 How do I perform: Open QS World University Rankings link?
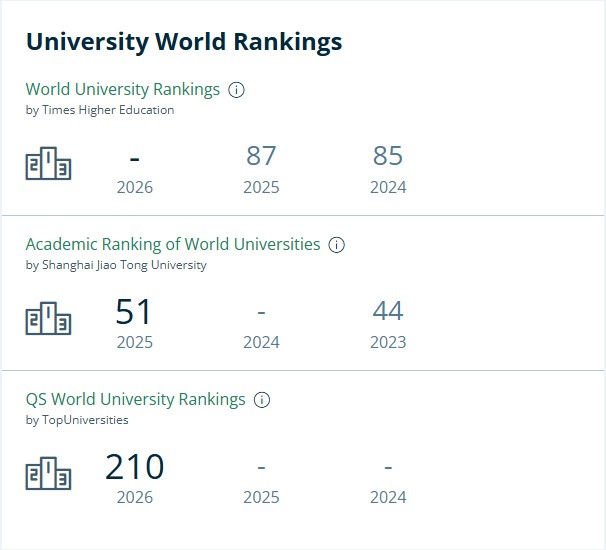(x=135, y=399)
